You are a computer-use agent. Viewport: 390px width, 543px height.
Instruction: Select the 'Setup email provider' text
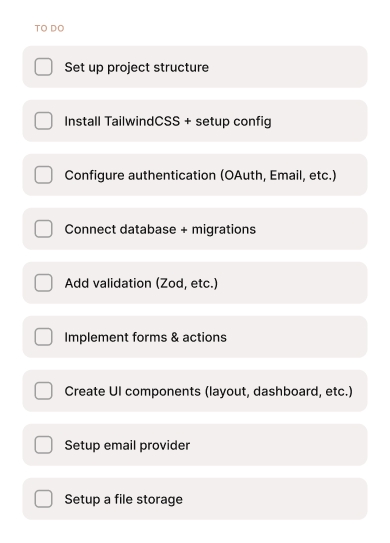(127, 445)
